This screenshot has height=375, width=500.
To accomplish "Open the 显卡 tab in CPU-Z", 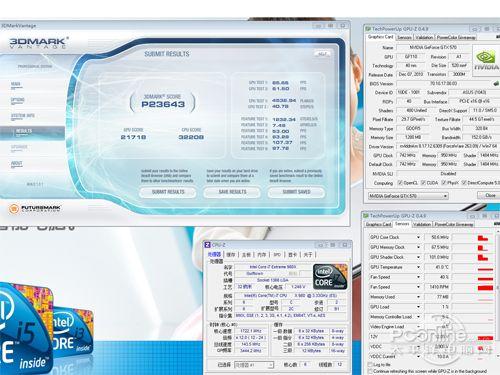I will [x=292, y=255].
